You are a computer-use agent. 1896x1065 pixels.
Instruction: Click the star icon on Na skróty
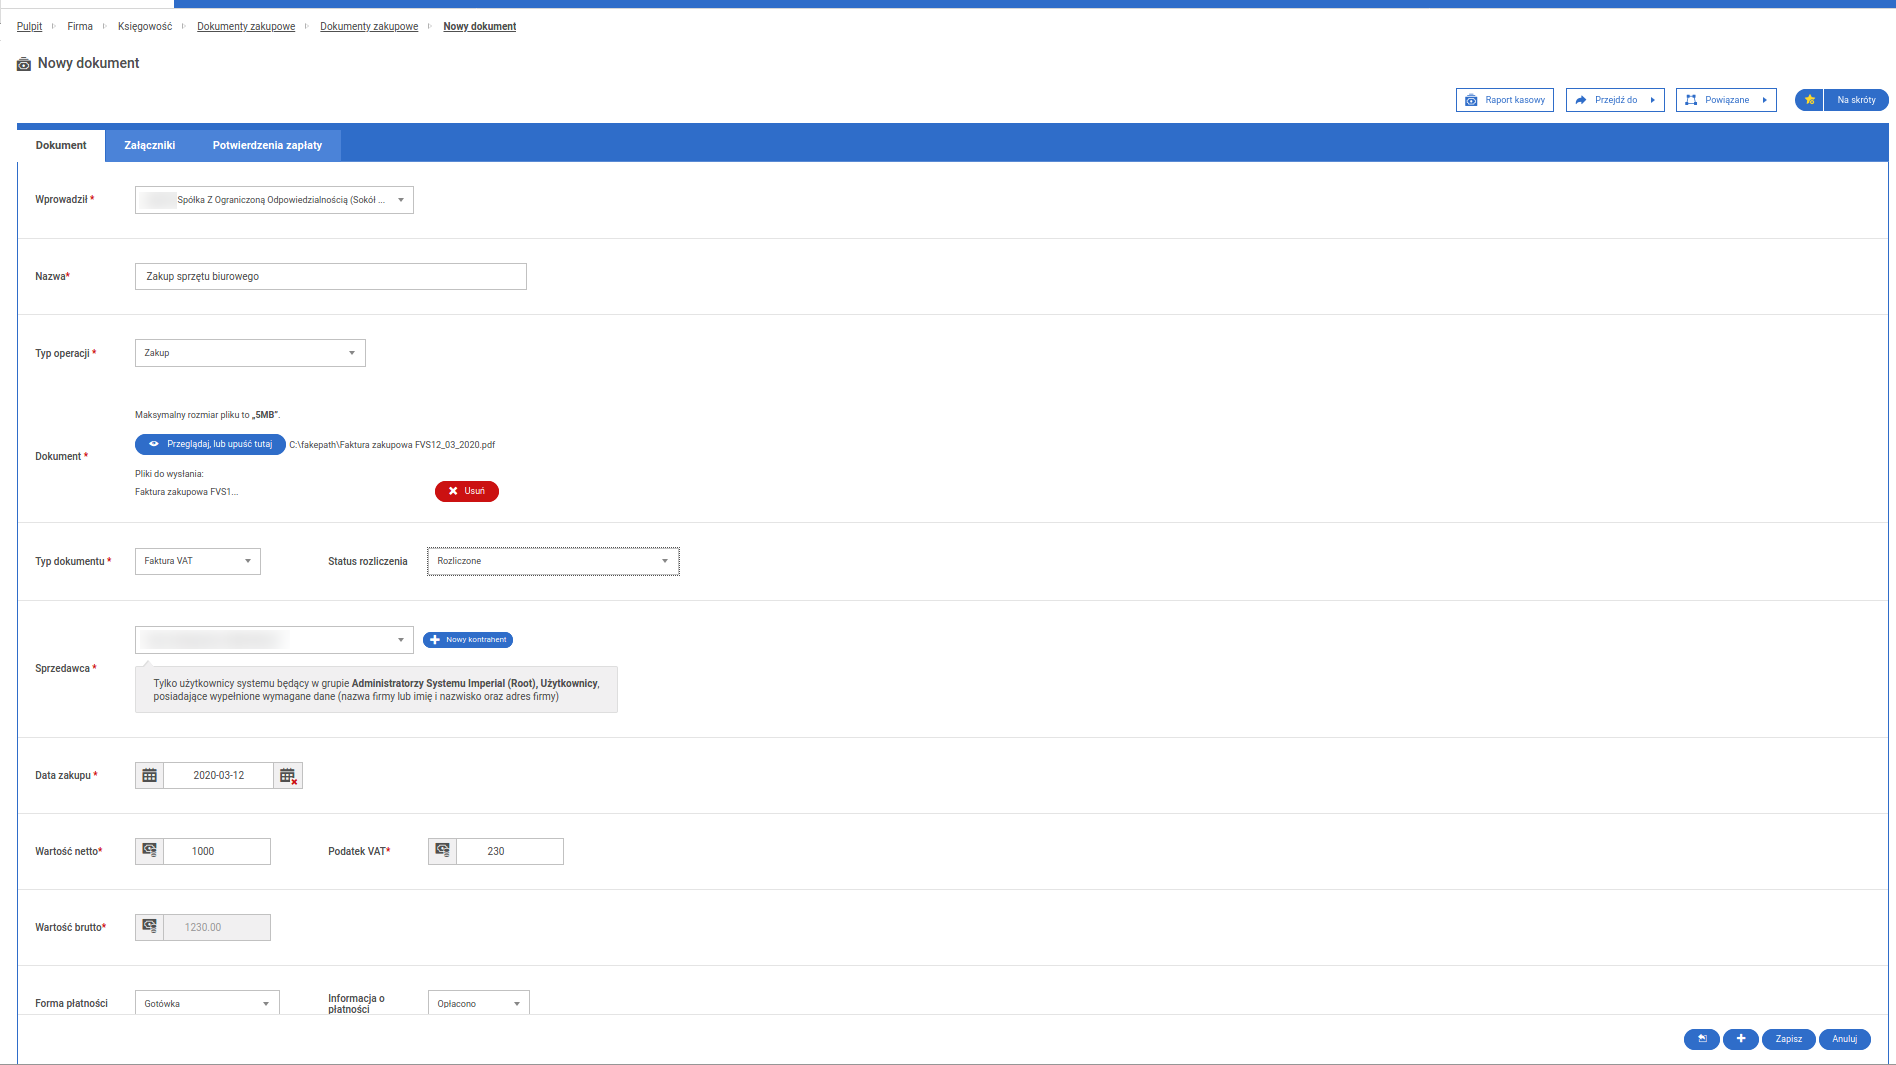tap(1809, 100)
